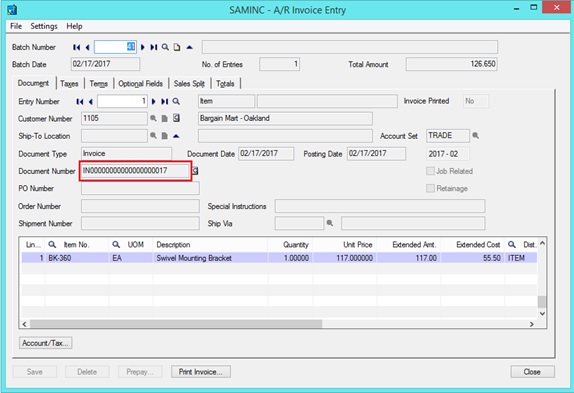574x393 pixels.
Task: Click new Ship-To Location page icon
Action: pos(165,136)
